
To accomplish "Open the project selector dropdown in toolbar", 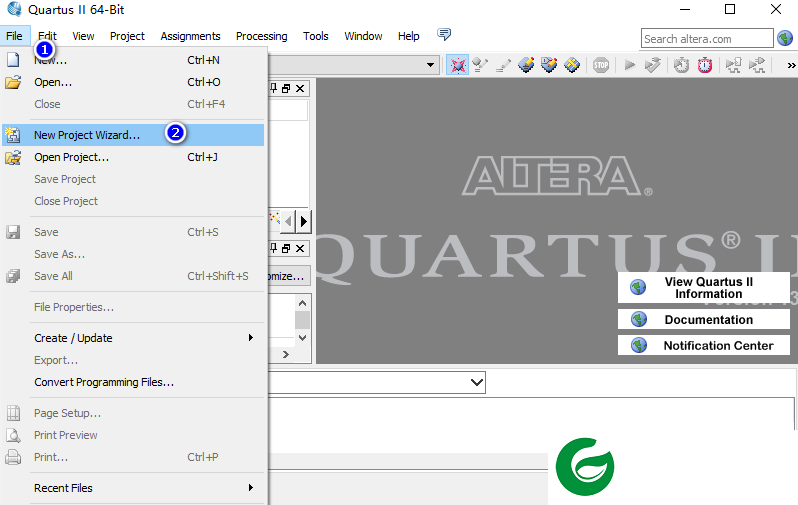I will coord(430,65).
